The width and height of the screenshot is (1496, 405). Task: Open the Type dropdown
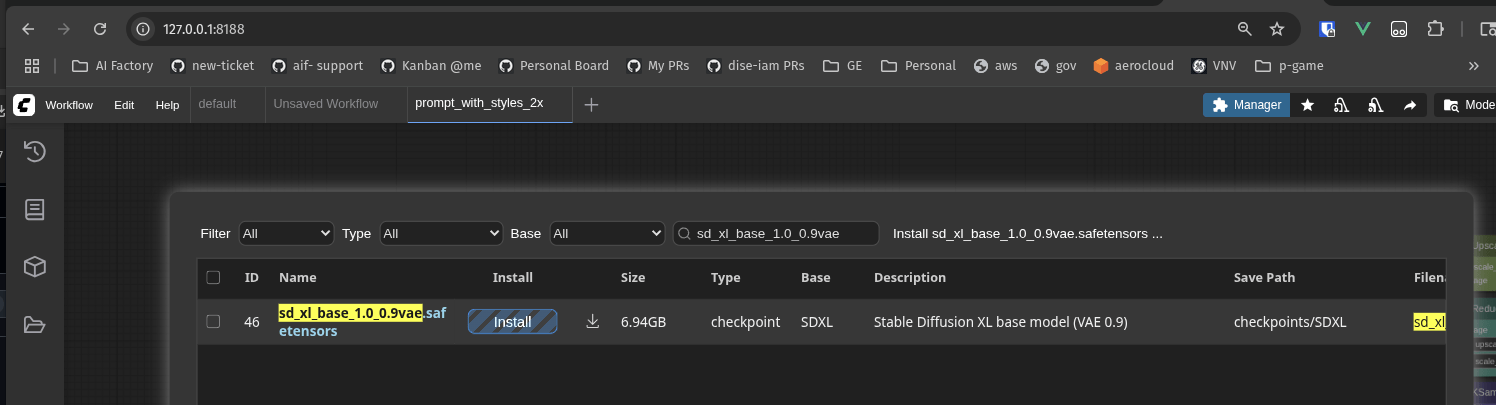[x=440, y=233]
